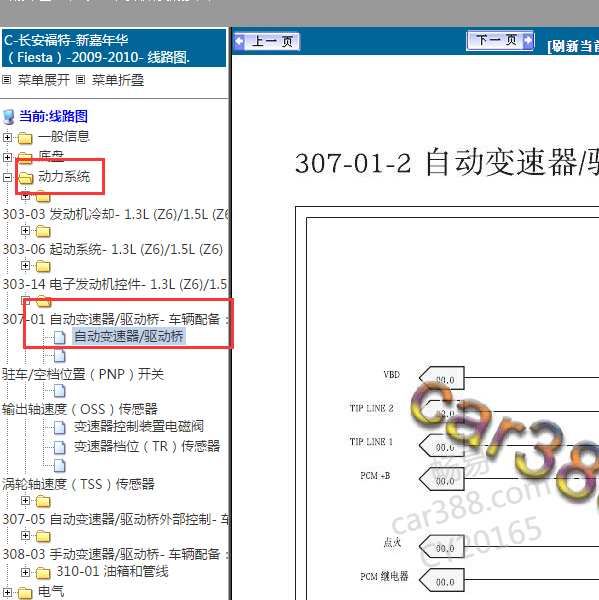
Task: Select the 电气 tree label
Action: pyautogui.click(x=51, y=592)
